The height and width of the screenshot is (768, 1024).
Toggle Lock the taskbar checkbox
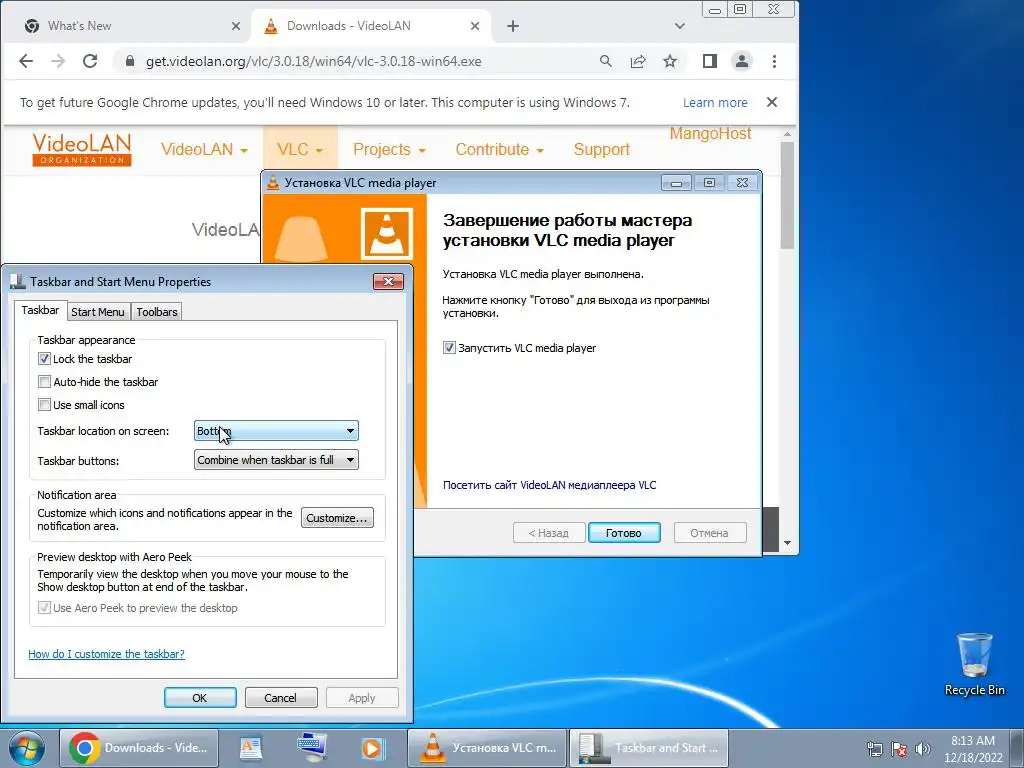pyautogui.click(x=44, y=359)
